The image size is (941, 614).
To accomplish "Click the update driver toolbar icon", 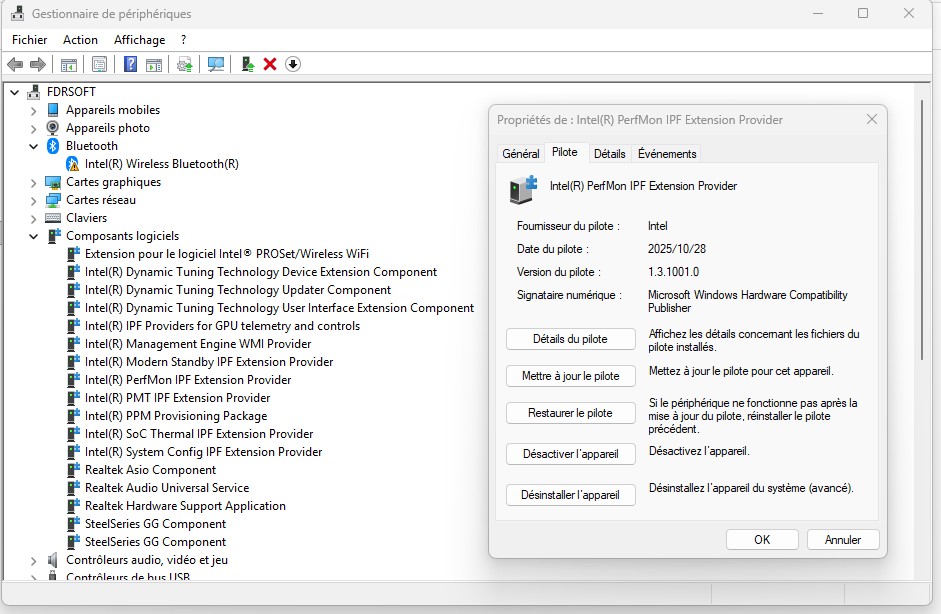I will 185,64.
